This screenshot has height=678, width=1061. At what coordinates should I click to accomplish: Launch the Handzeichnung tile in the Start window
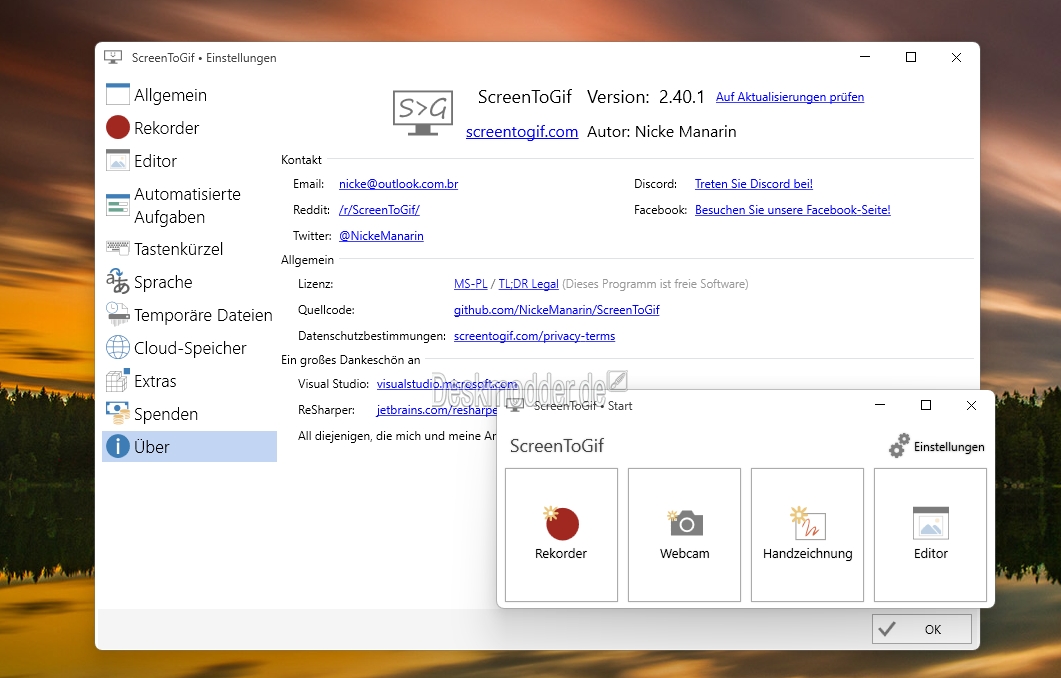click(807, 535)
